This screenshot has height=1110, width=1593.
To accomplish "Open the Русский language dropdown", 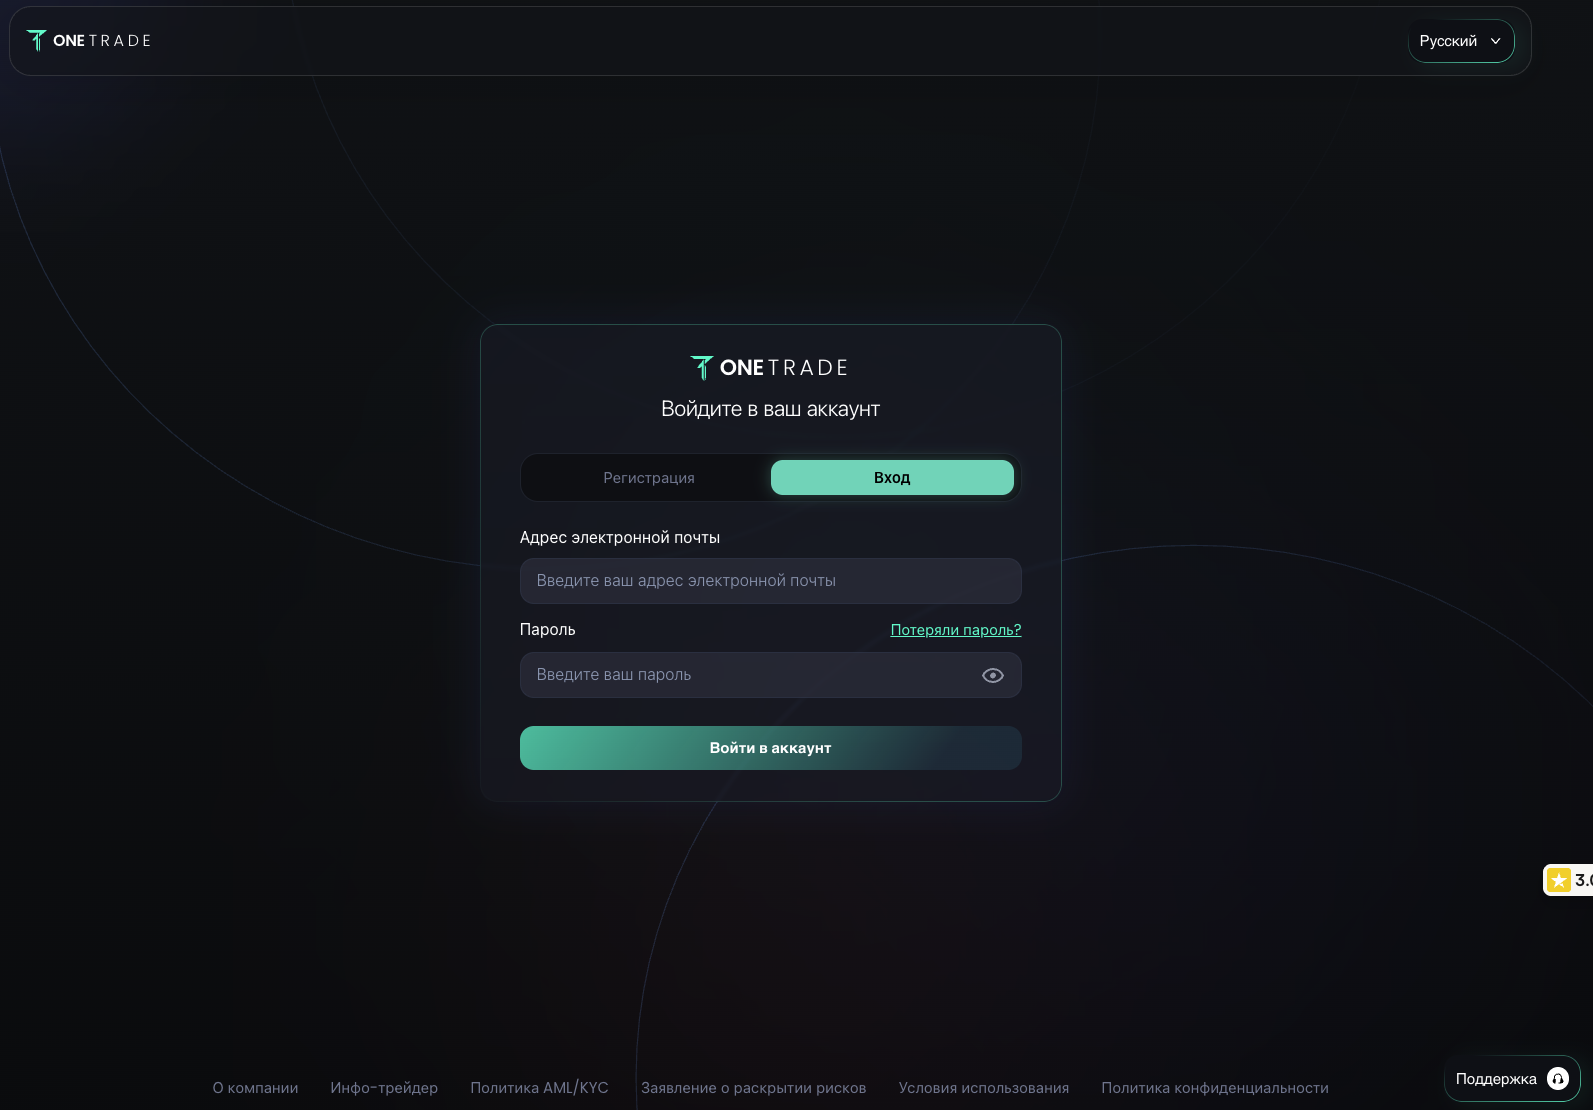I will coord(1461,41).
